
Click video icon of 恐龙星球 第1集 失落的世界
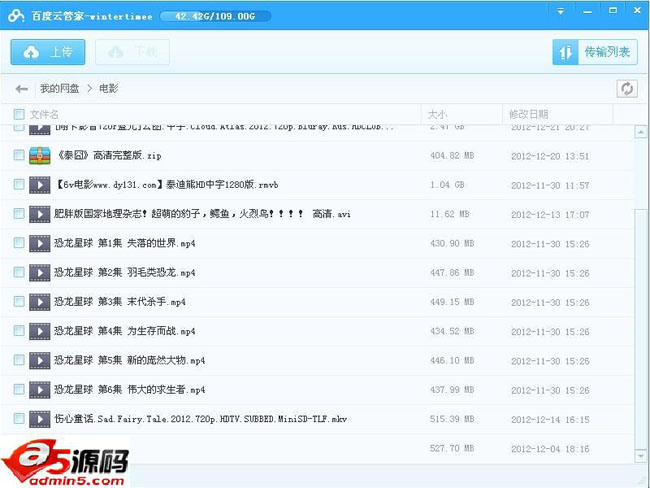(40, 243)
